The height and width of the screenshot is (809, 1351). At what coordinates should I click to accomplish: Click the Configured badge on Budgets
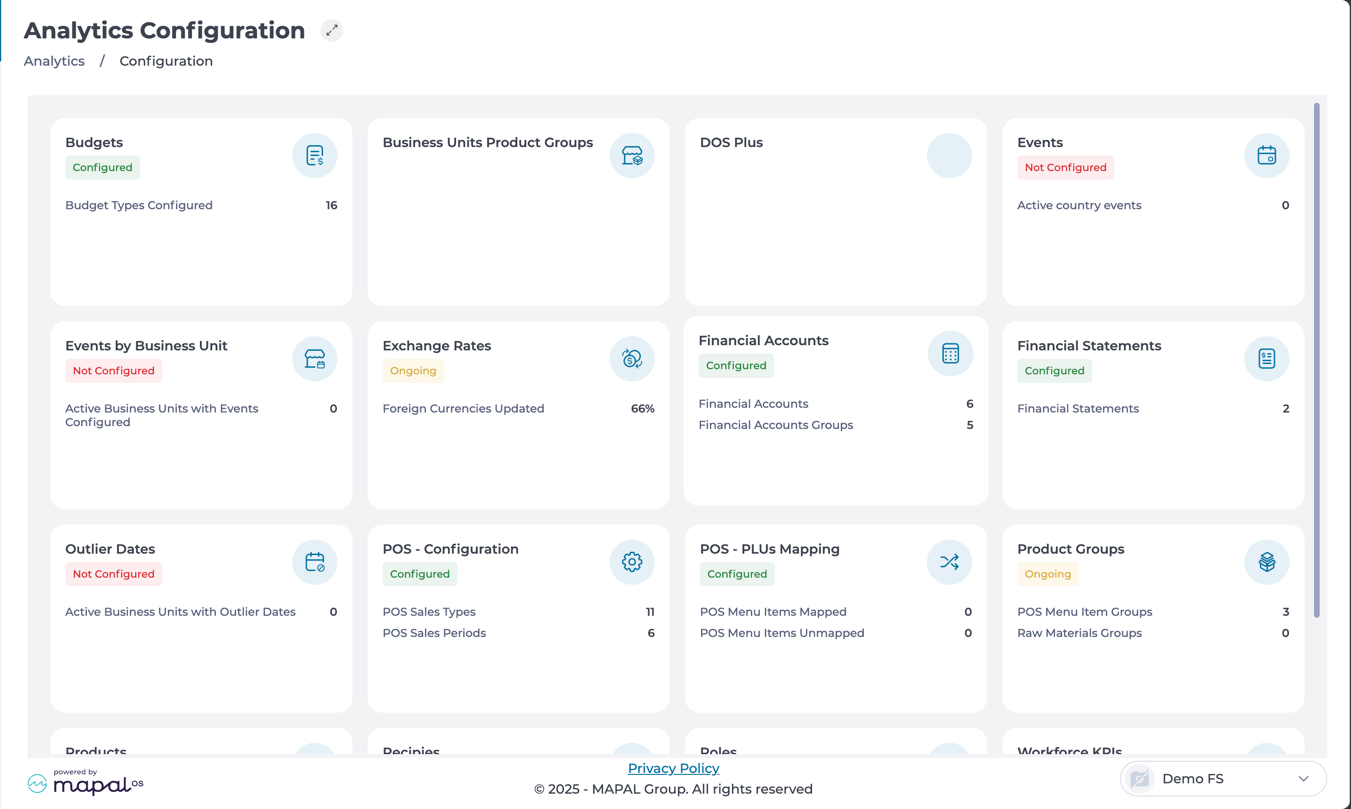click(103, 168)
